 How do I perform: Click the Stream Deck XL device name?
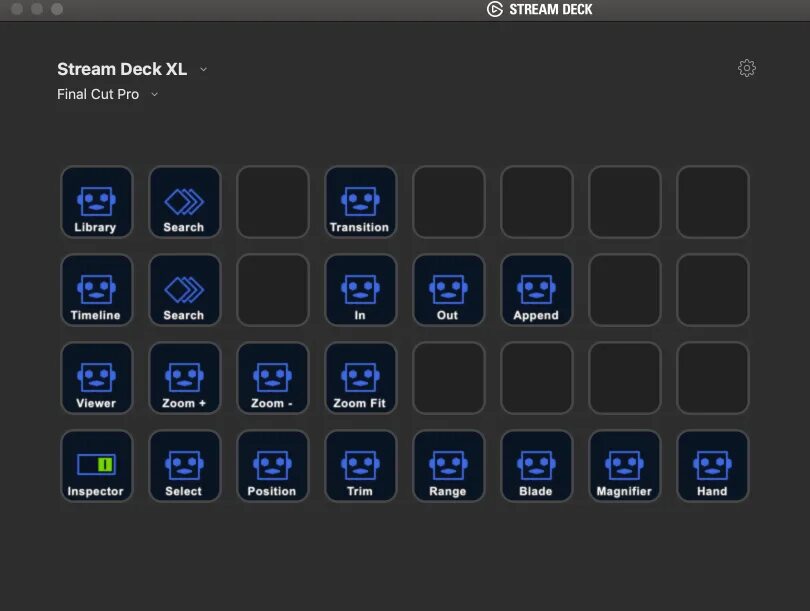point(122,69)
